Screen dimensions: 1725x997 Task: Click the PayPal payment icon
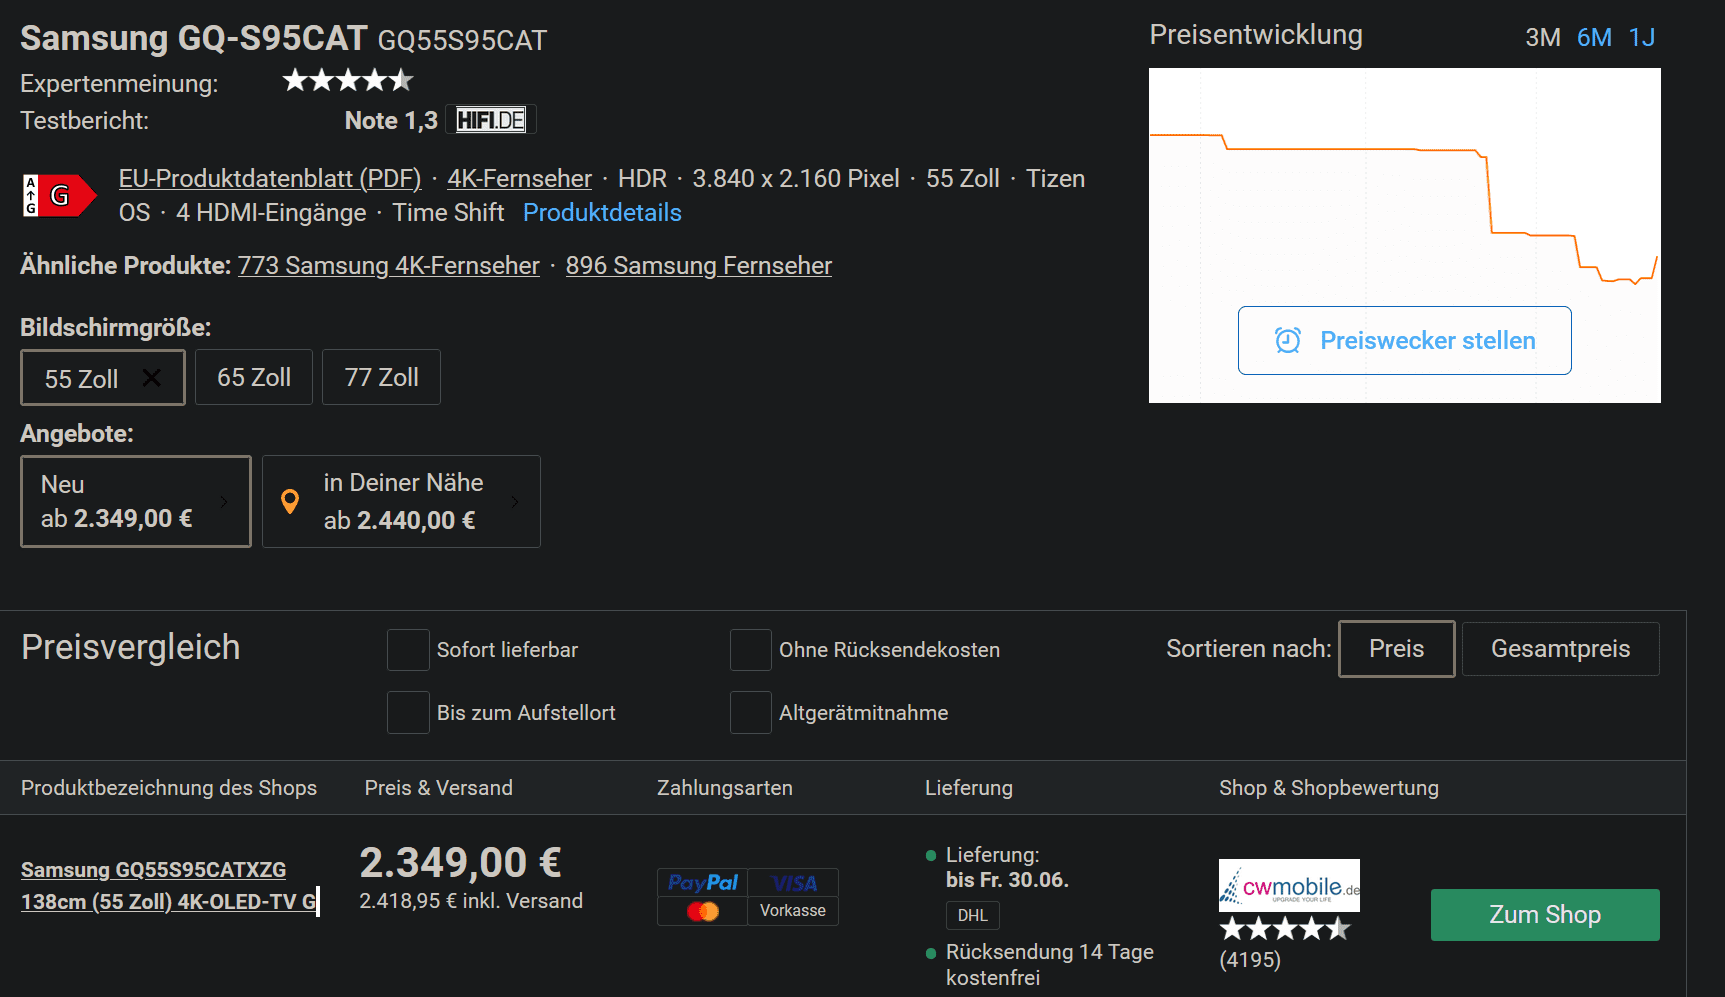tap(702, 883)
